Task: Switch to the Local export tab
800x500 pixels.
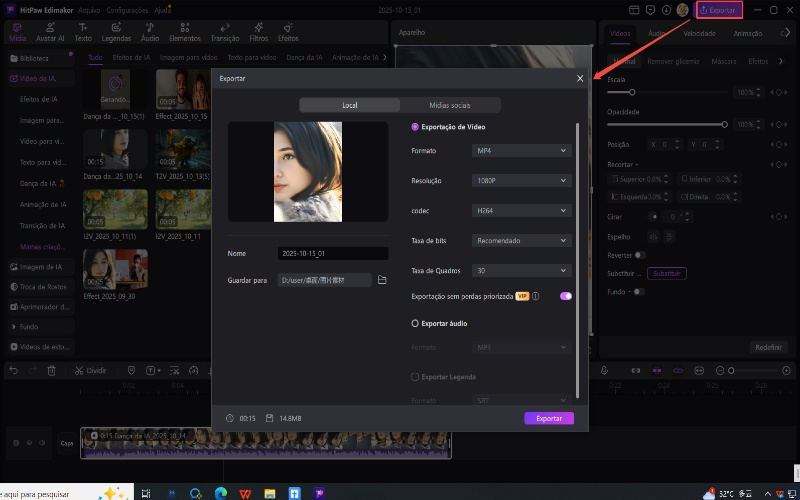Action: (349, 105)
